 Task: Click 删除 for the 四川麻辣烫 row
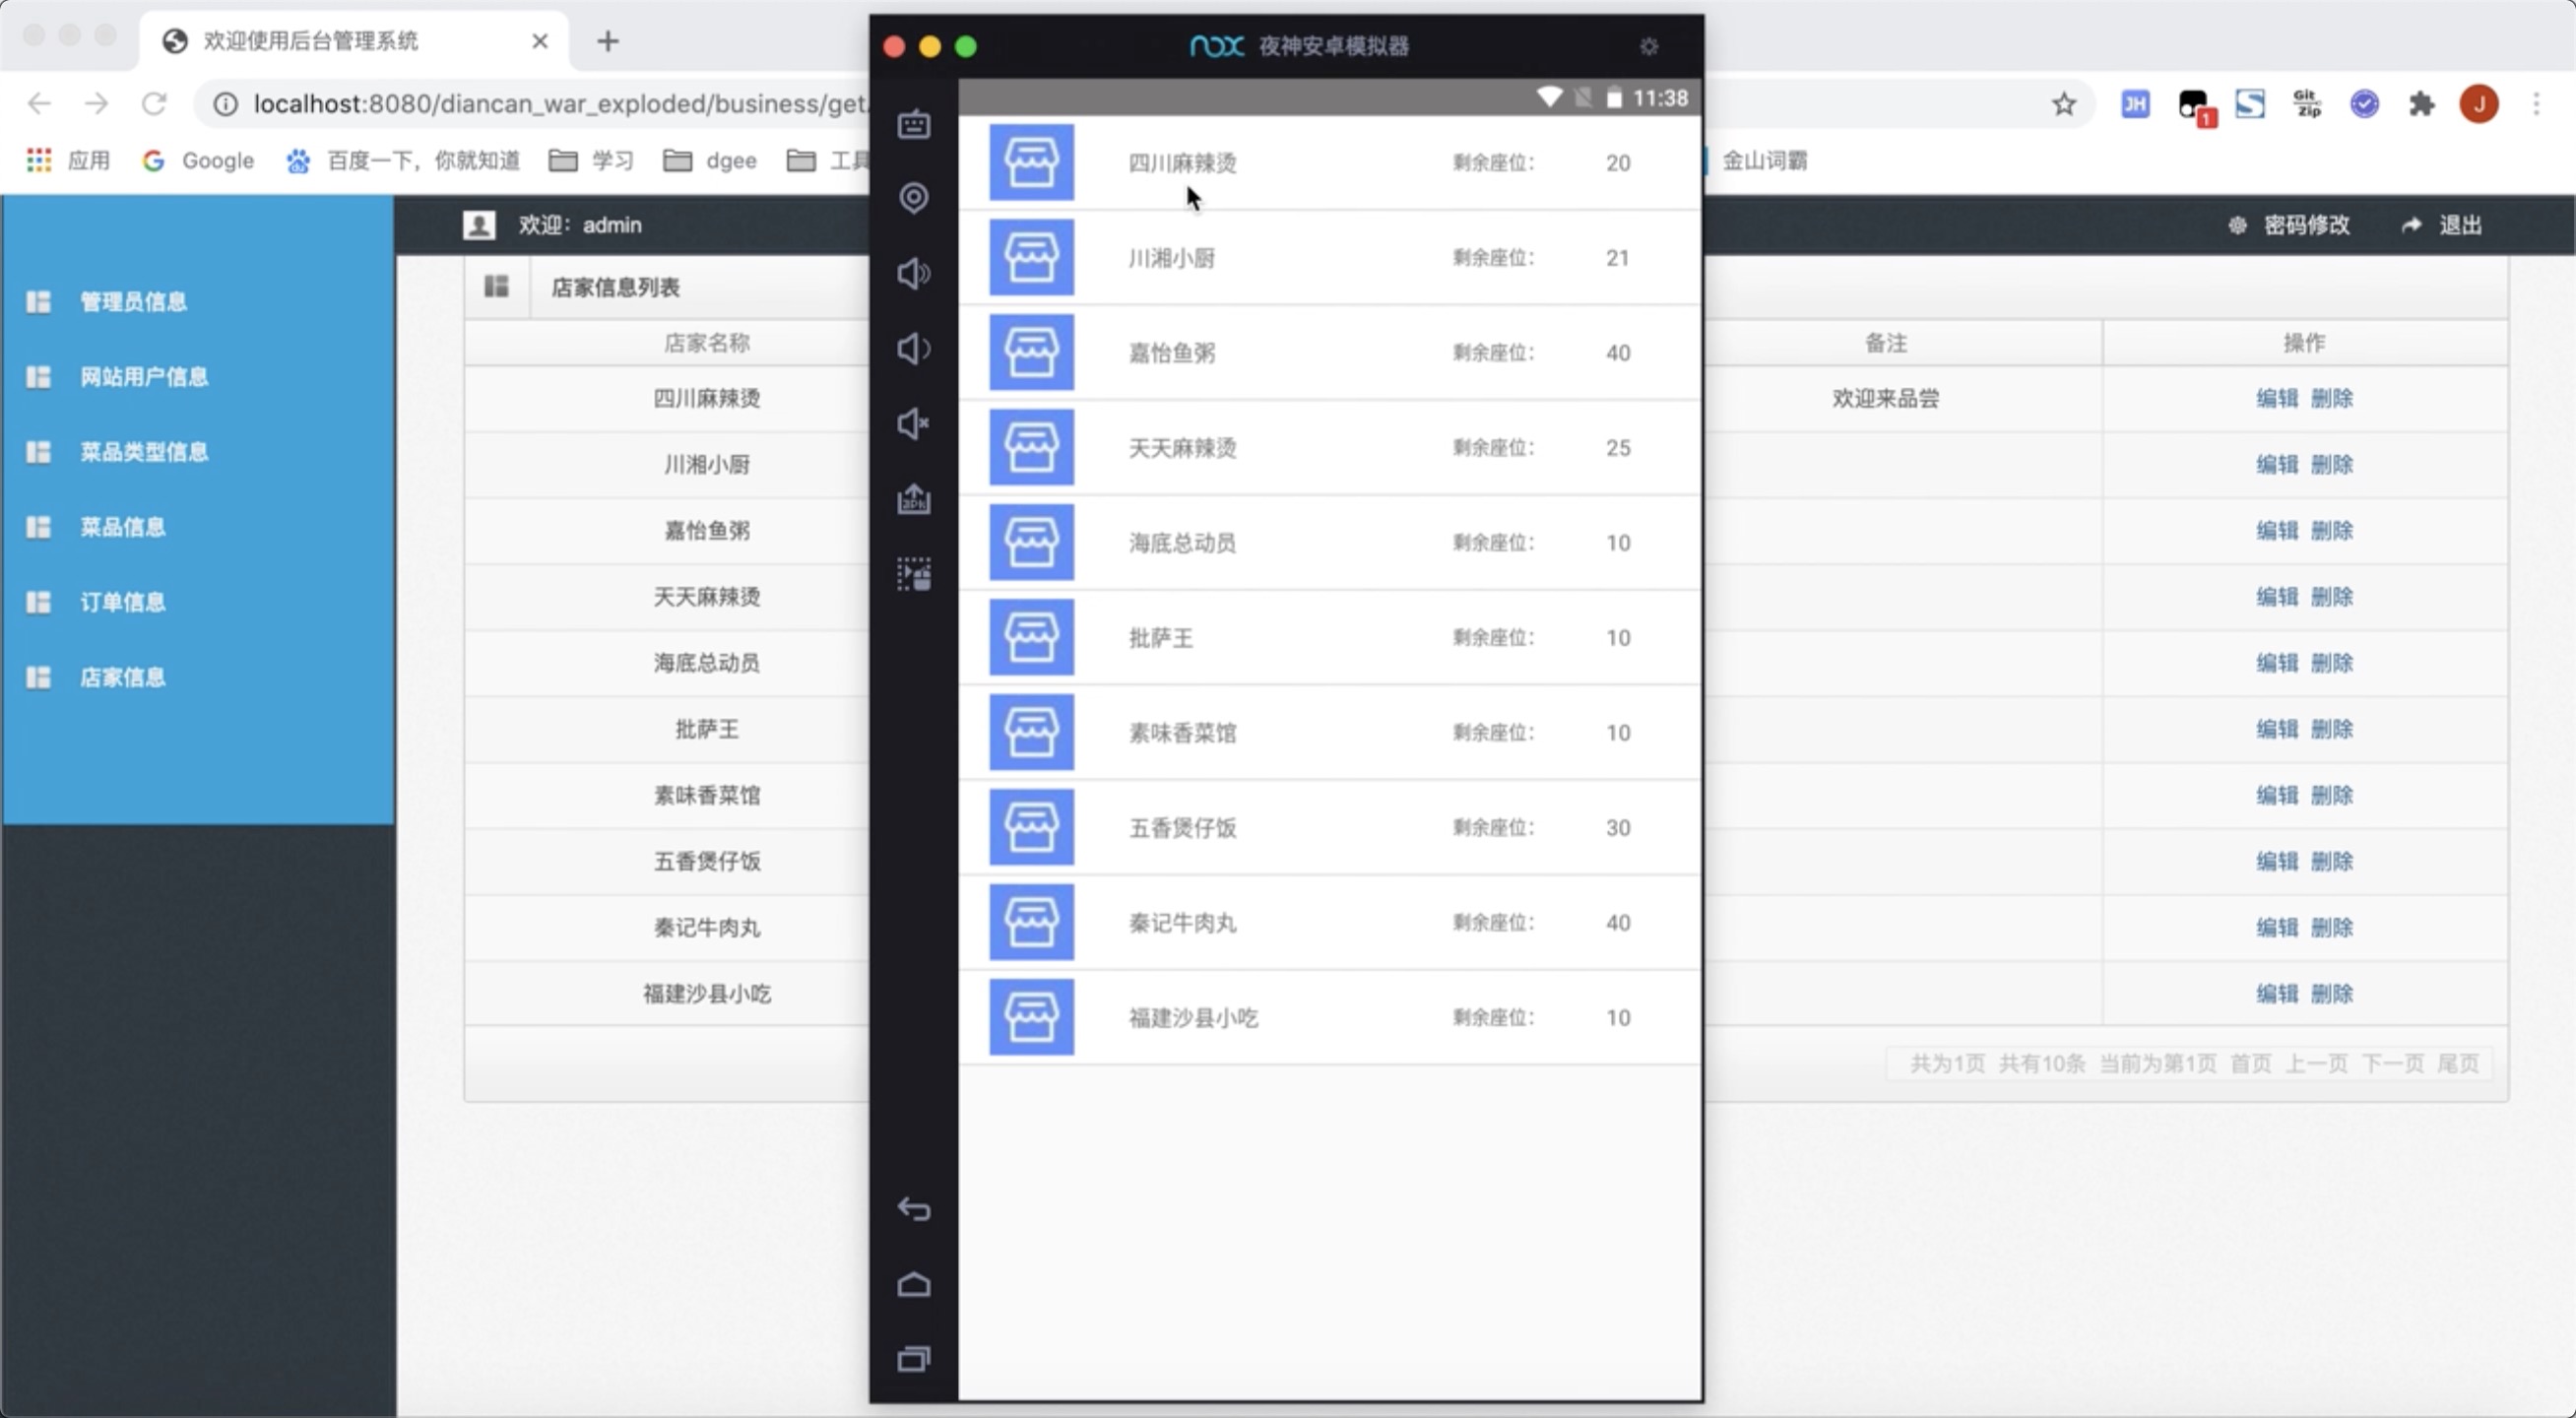[2332, 398]
